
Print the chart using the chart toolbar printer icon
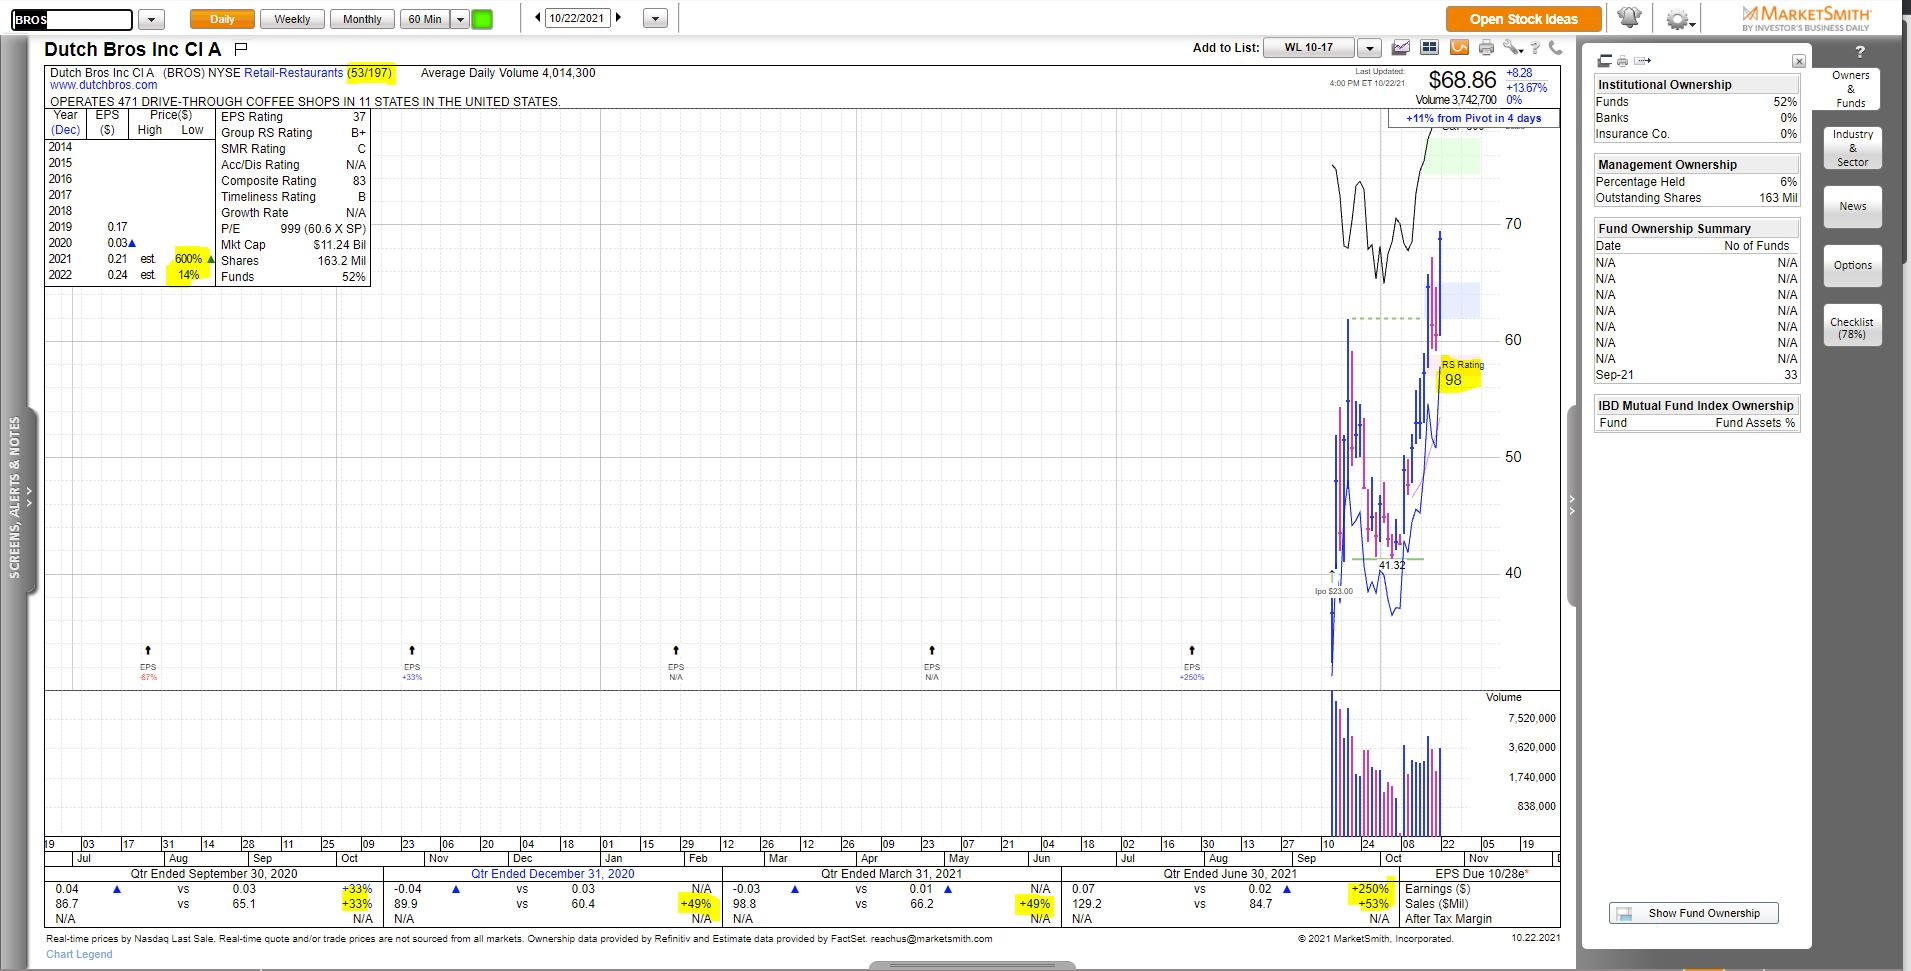click(x=1487, y=47)
